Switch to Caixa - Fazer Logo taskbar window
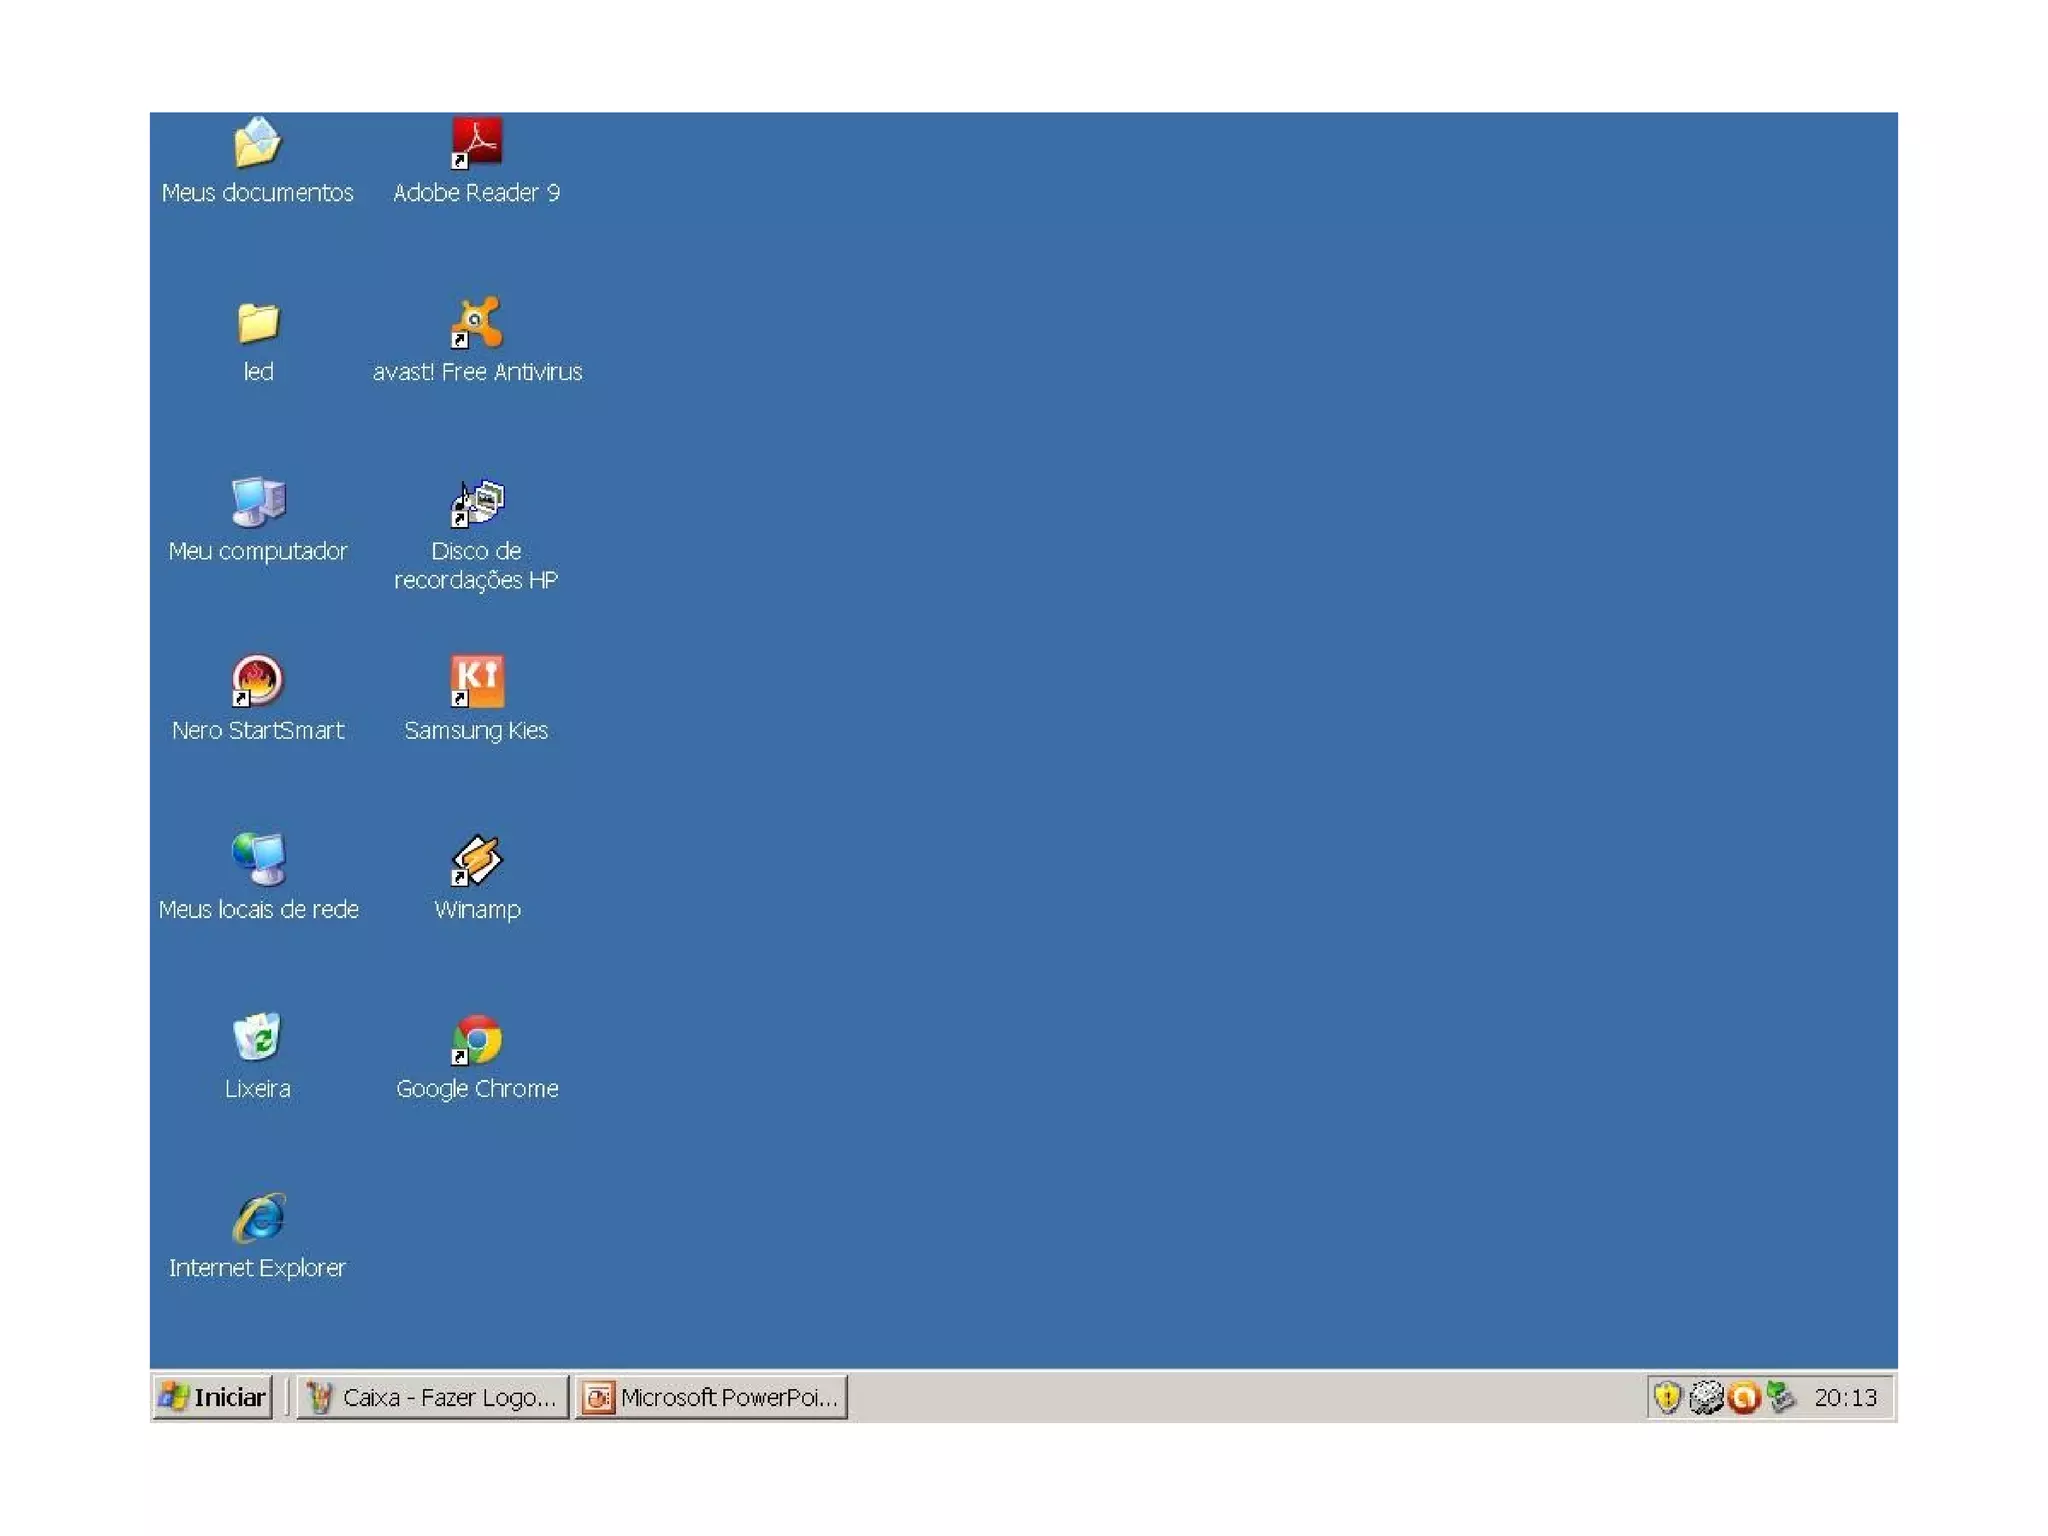This screenshot has height=1536, width=2048. click(432, 1397)
